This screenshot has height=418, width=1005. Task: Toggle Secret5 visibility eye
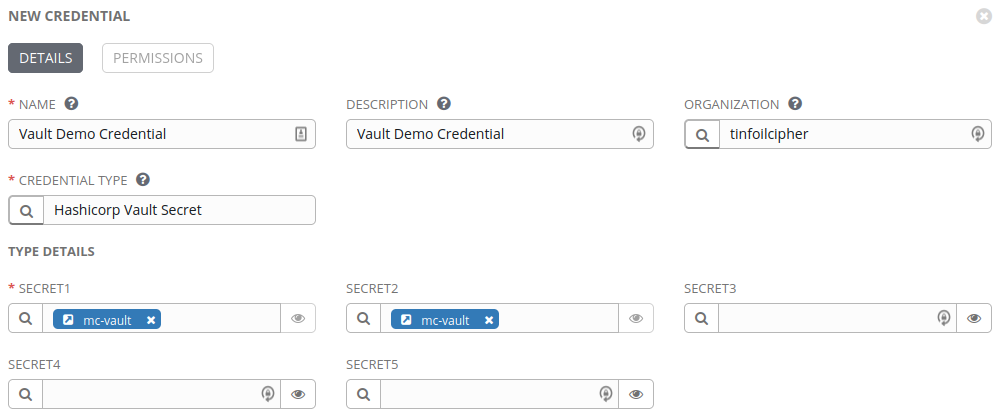coord(636,394)
